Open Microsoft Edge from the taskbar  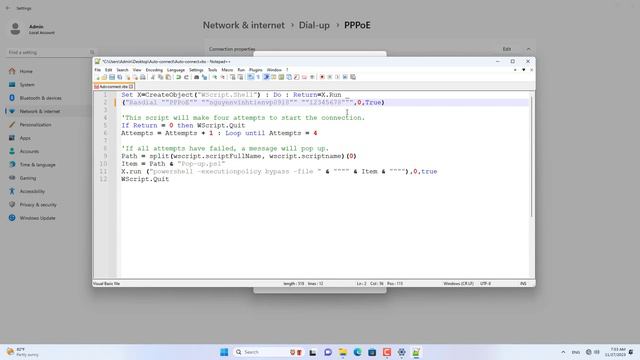358,352
